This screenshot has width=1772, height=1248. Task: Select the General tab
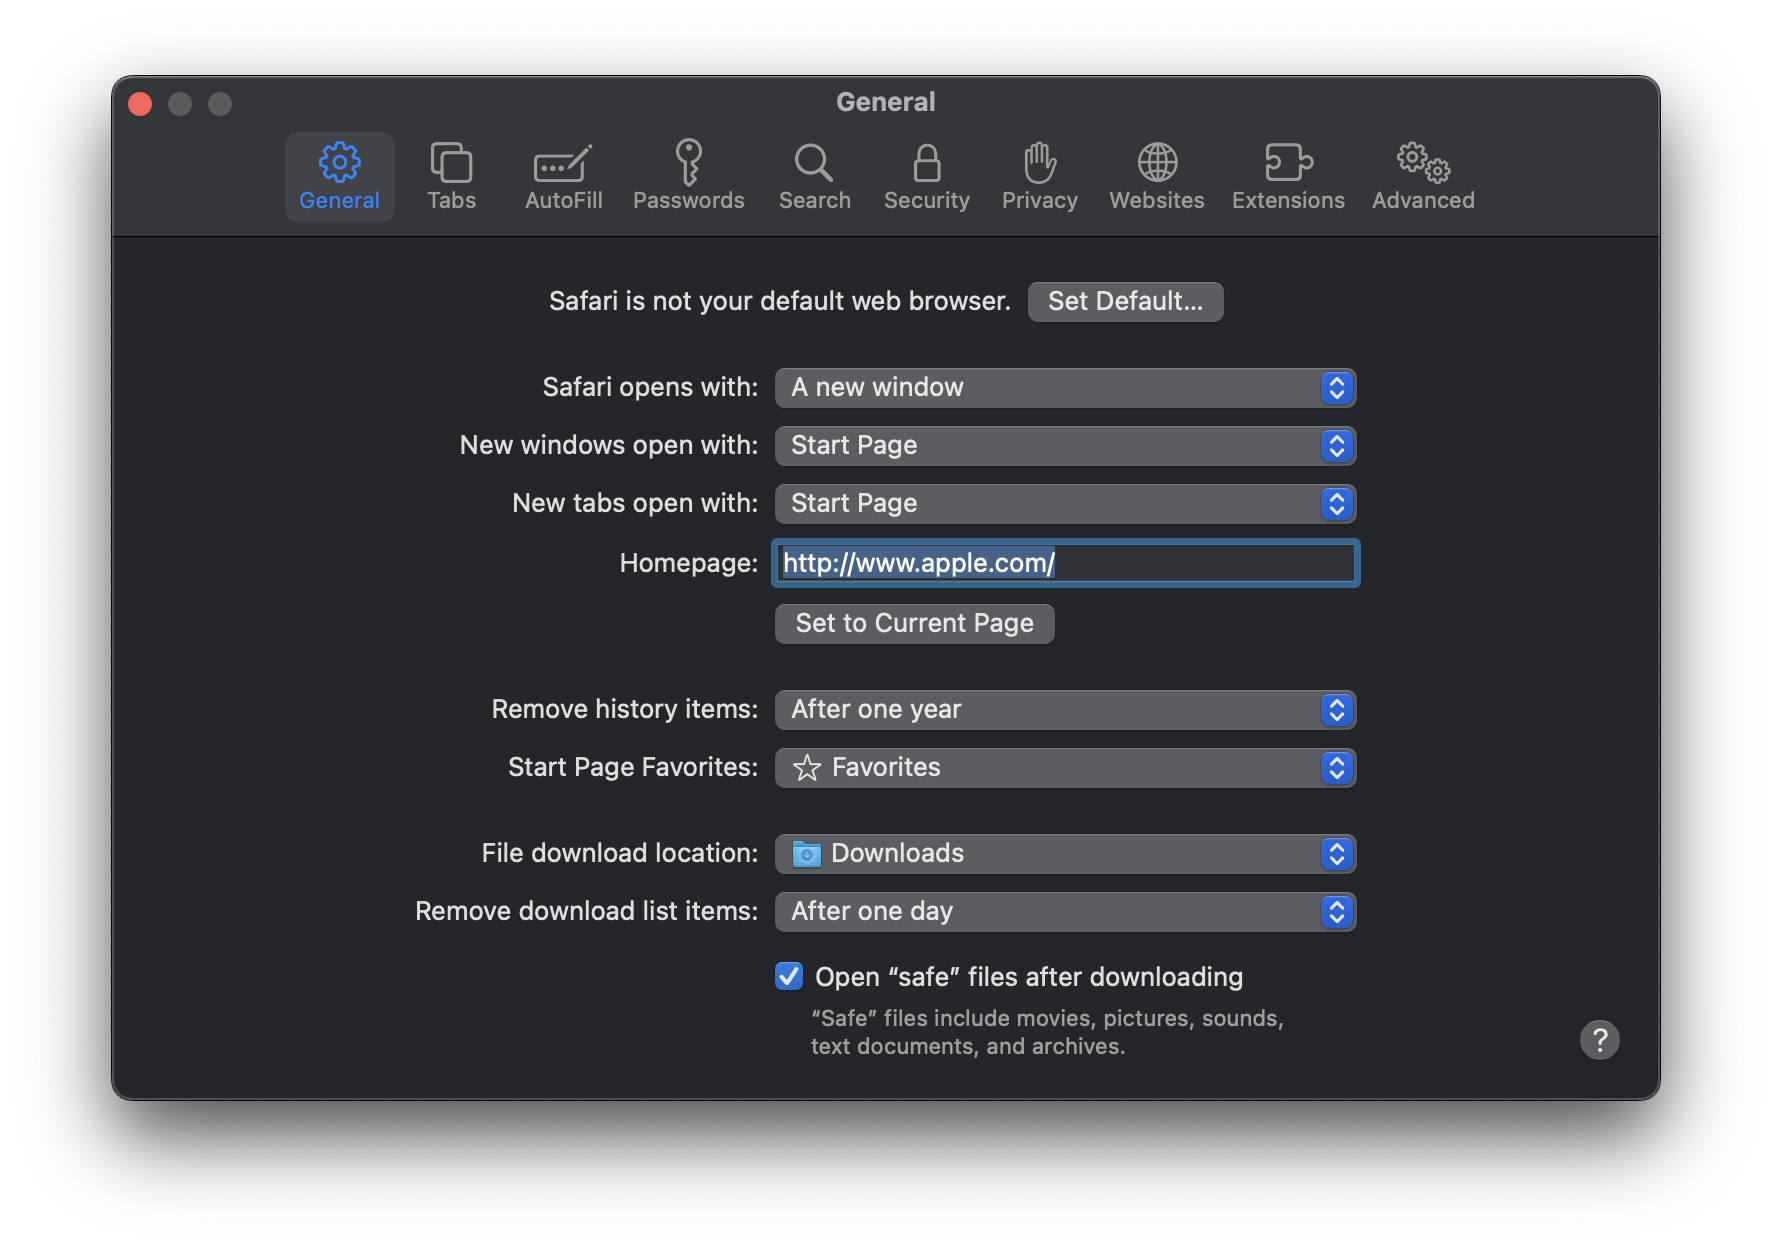click(339, 176)
